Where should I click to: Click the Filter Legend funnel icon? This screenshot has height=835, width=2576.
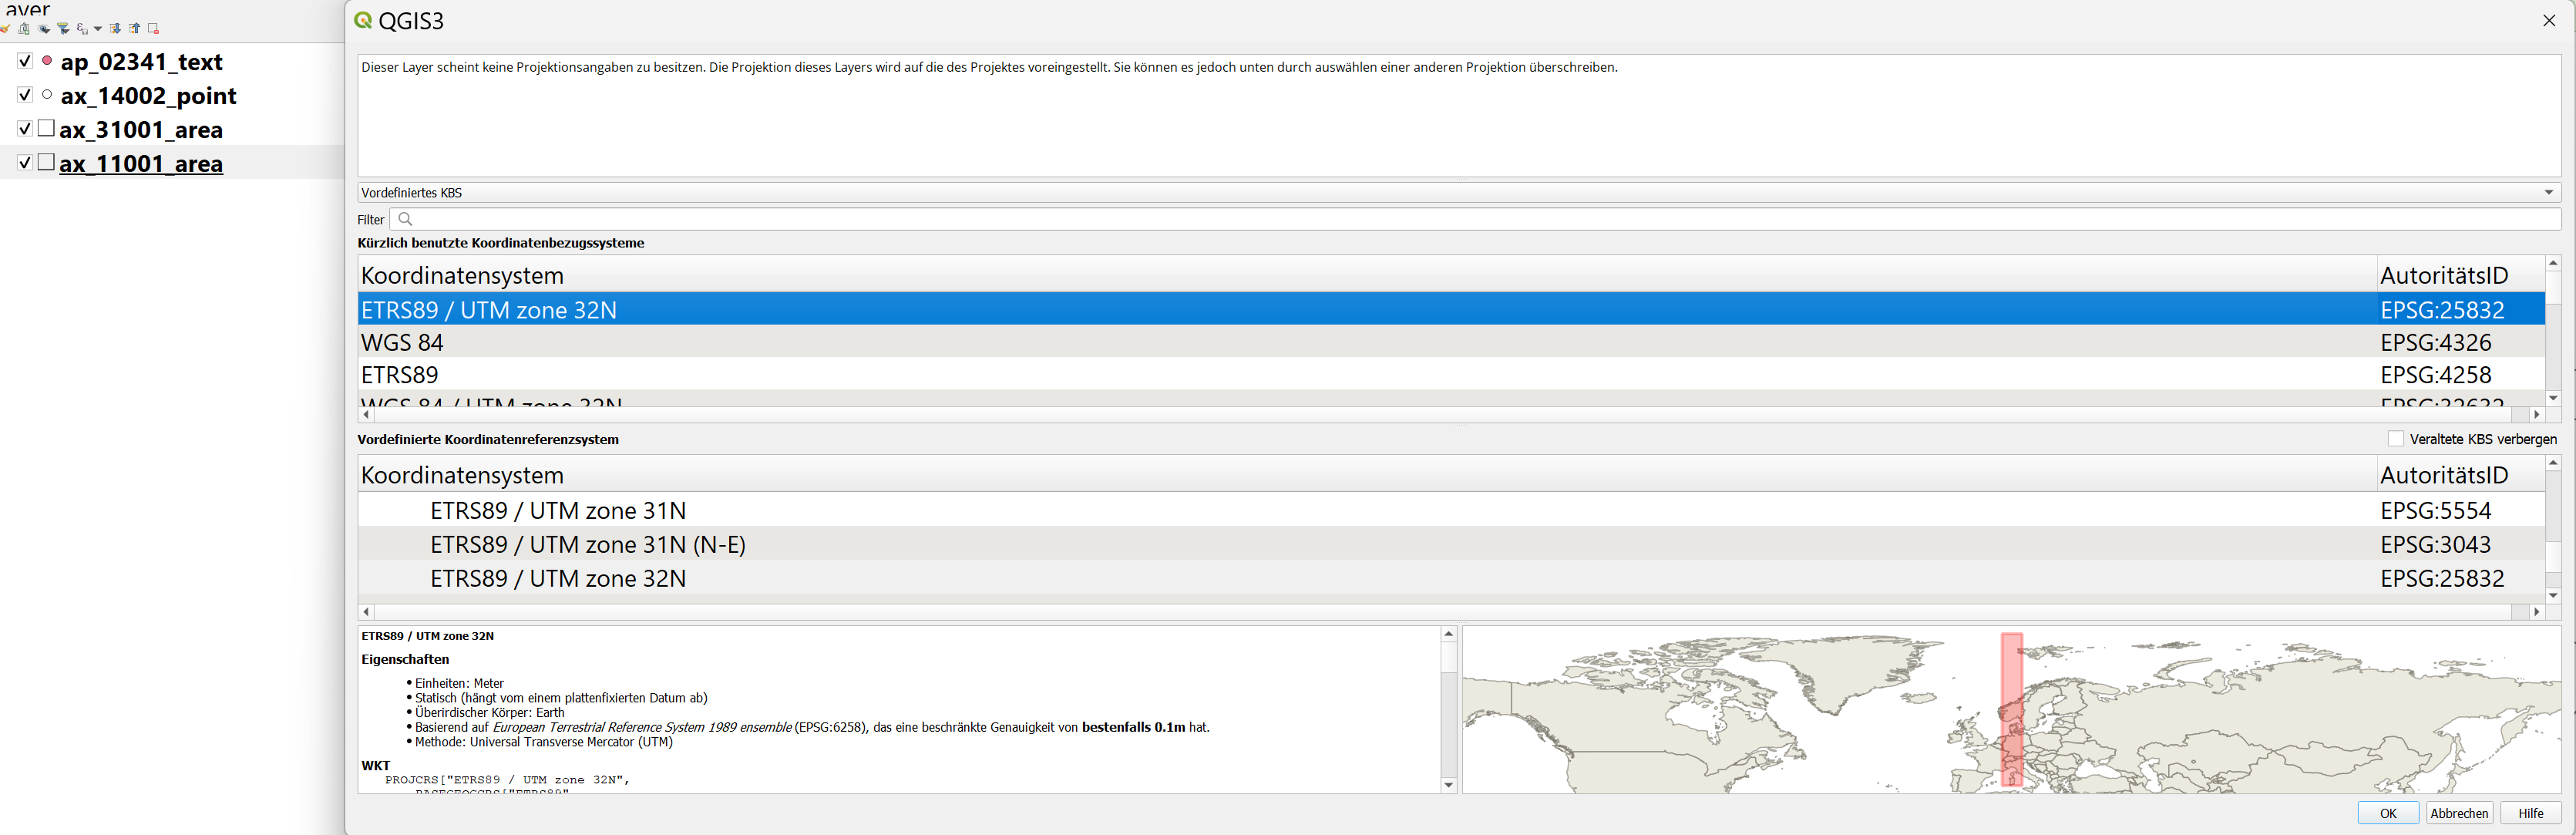coord(63,29)
